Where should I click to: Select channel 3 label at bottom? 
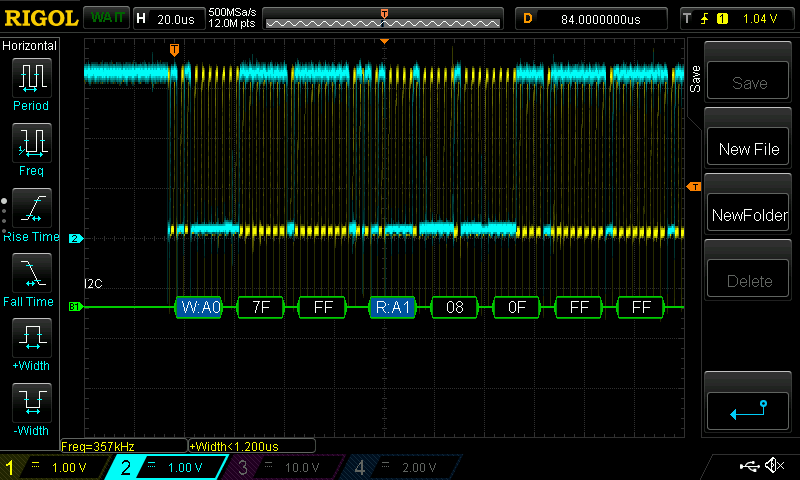pyautogui.click(x=243, y=467)
